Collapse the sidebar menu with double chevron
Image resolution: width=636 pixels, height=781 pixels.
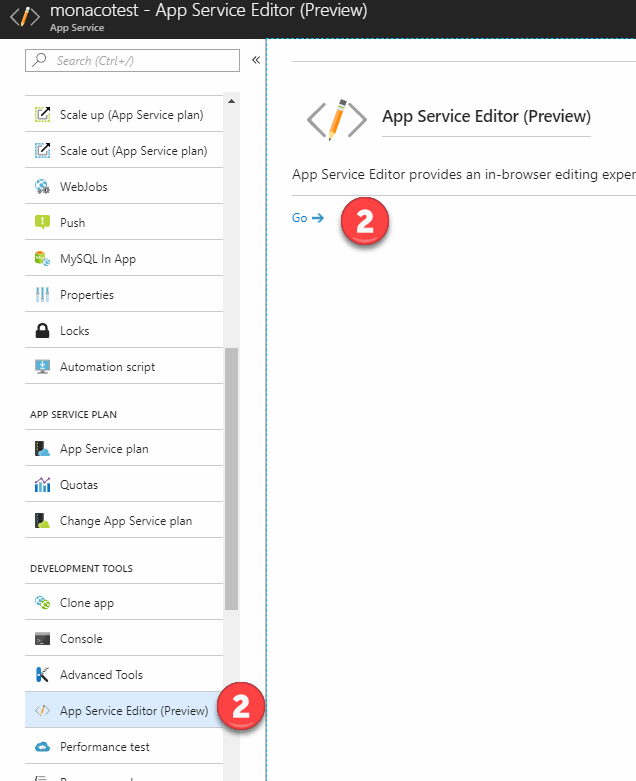pos(256,60)
